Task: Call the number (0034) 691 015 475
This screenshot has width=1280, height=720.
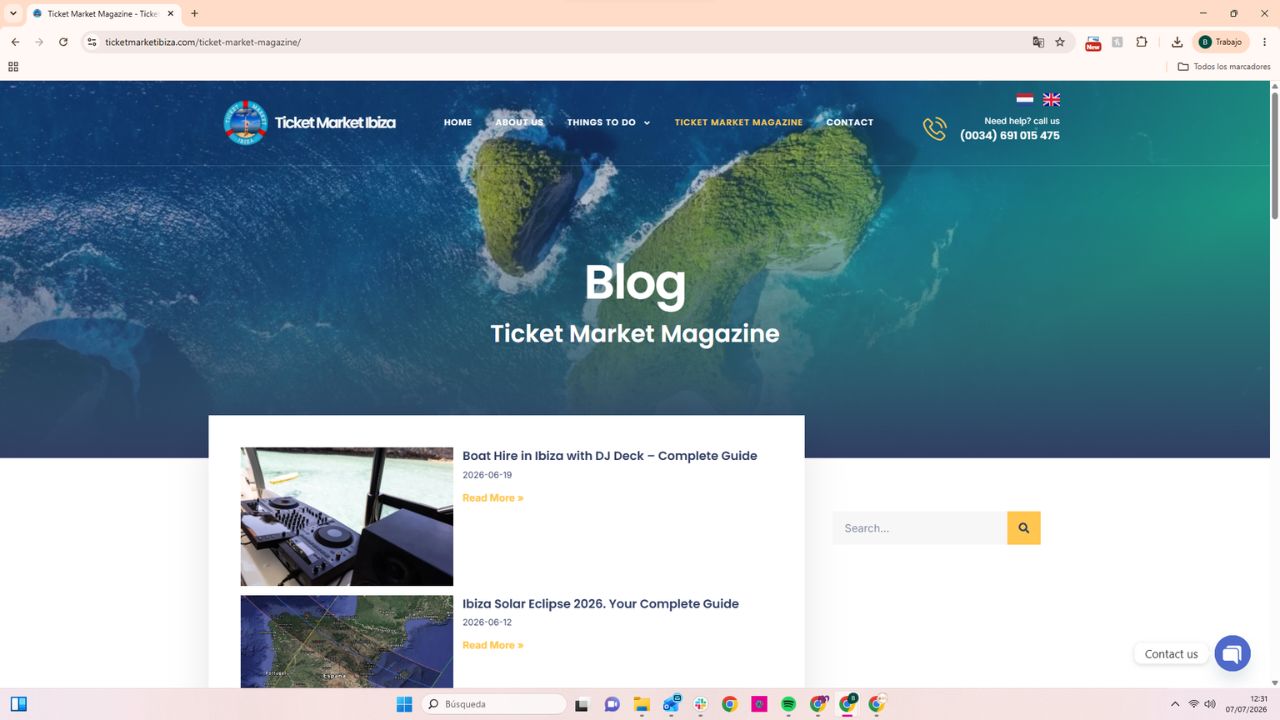Action: 1010,136
